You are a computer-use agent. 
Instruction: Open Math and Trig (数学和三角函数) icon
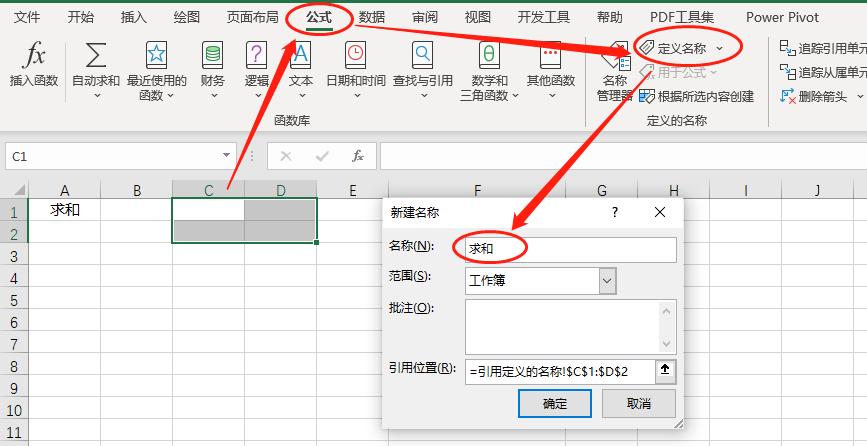[x=489, y=55]
